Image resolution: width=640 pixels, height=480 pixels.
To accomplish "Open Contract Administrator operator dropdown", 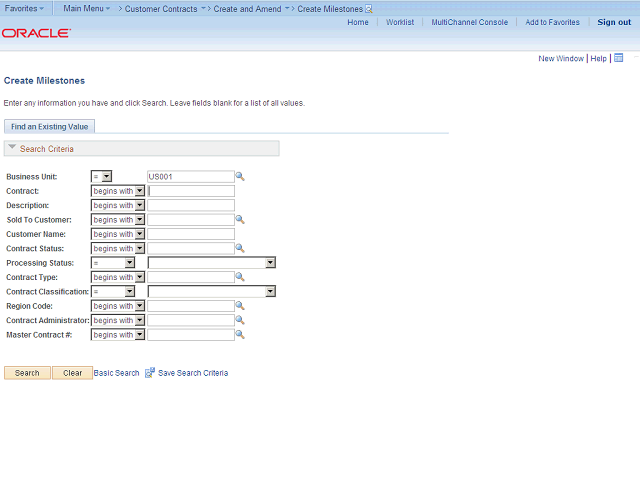I will coord(118,320).
